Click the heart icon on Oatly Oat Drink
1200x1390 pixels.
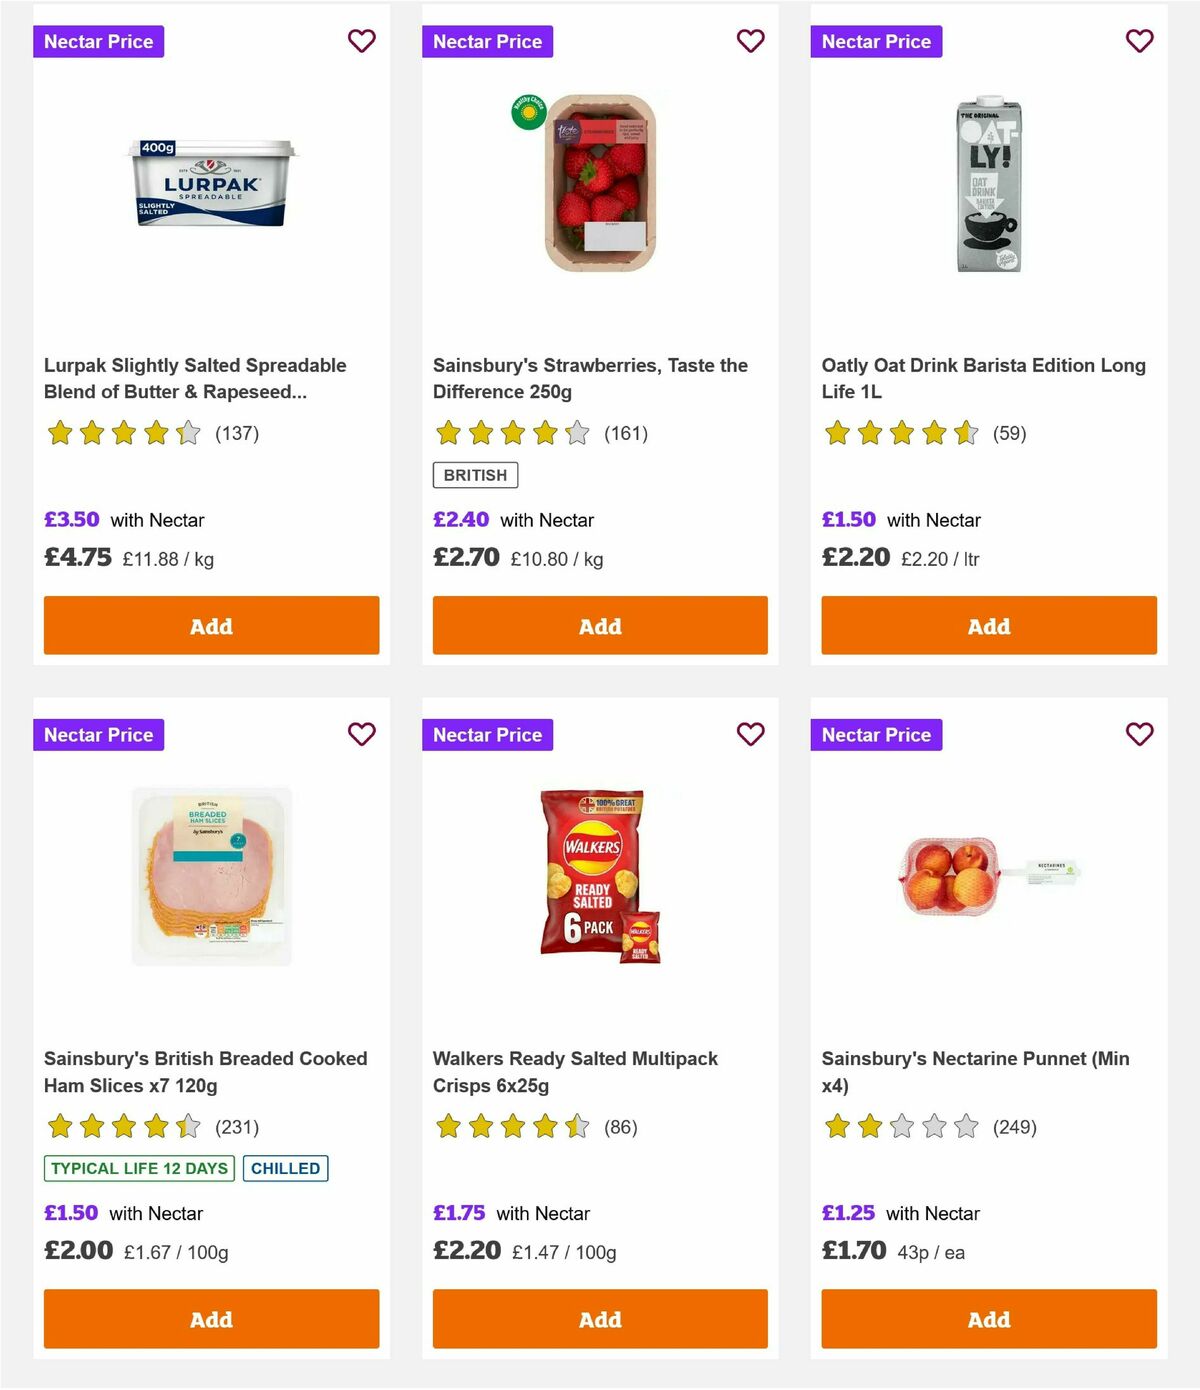[1139, 41]
